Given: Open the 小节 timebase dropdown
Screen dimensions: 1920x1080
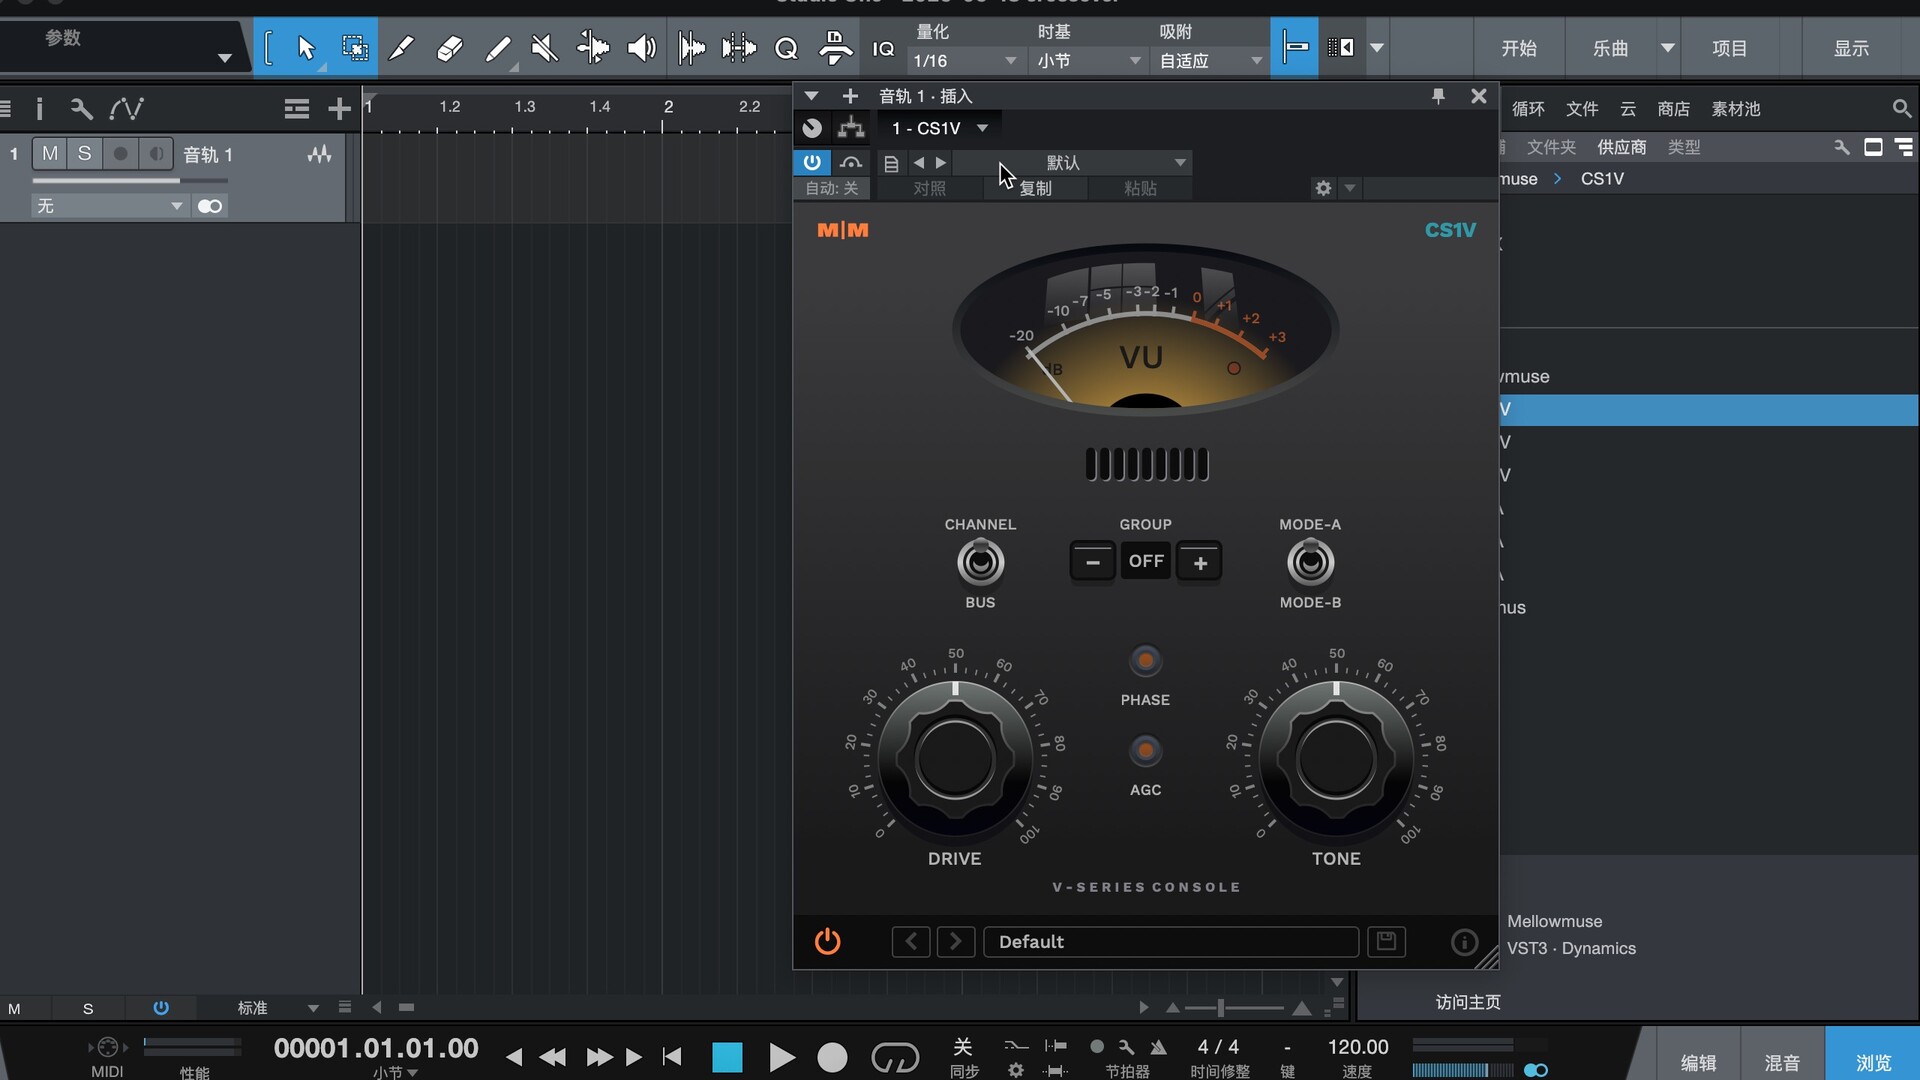Looking at the screenshot, I should pos(1089,61).
